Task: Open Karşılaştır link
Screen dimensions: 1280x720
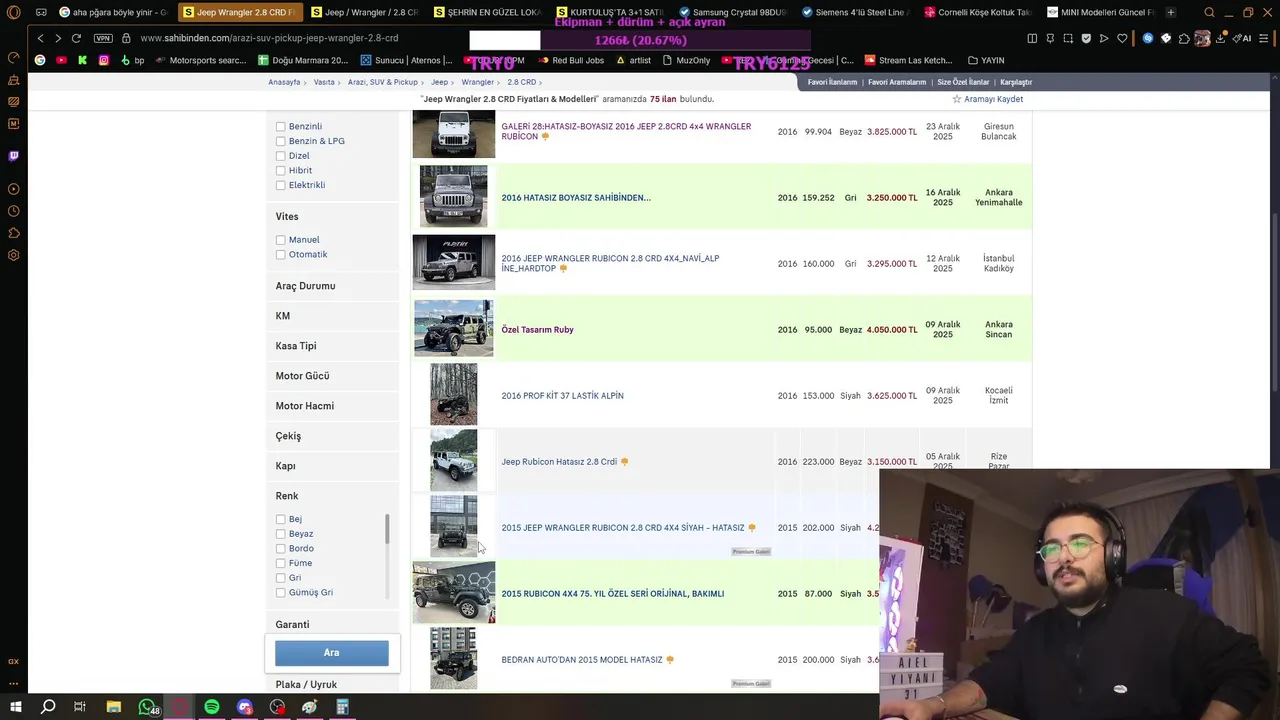Action: pos(1016,82)
